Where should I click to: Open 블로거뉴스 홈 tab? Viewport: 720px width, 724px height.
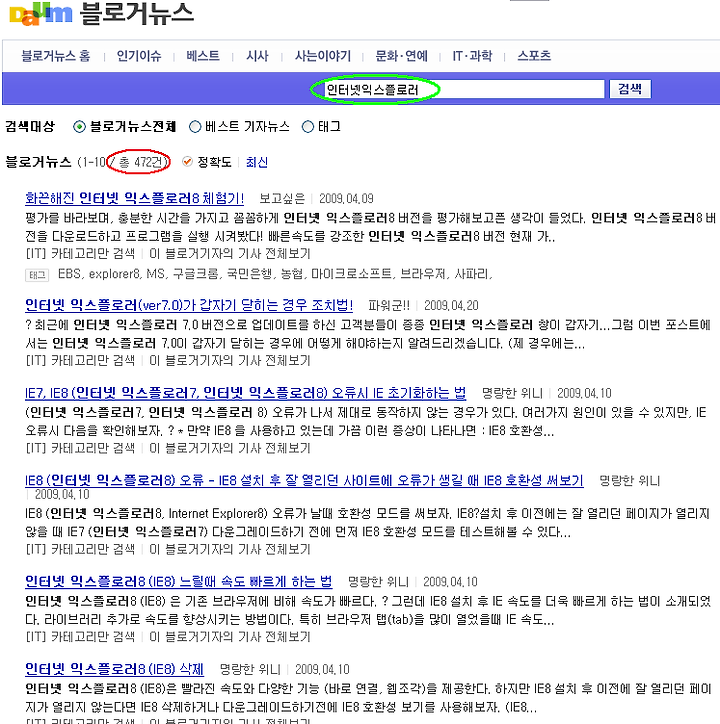[56, 56]
